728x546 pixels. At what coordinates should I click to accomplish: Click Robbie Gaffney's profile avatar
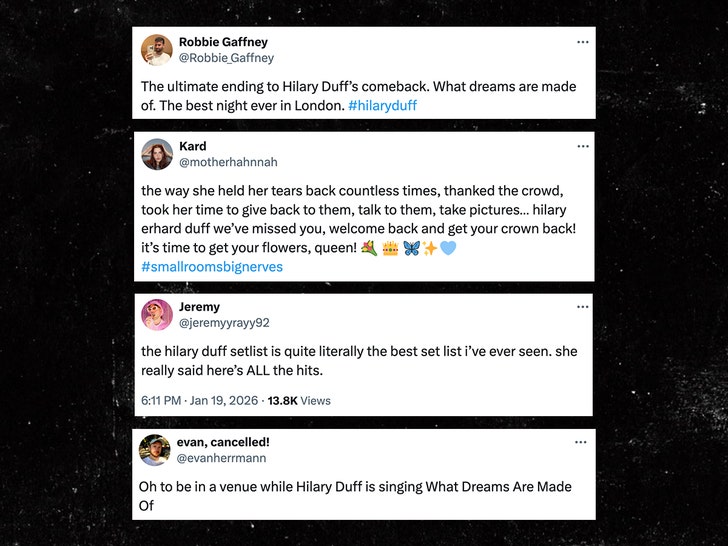(156, 49)
